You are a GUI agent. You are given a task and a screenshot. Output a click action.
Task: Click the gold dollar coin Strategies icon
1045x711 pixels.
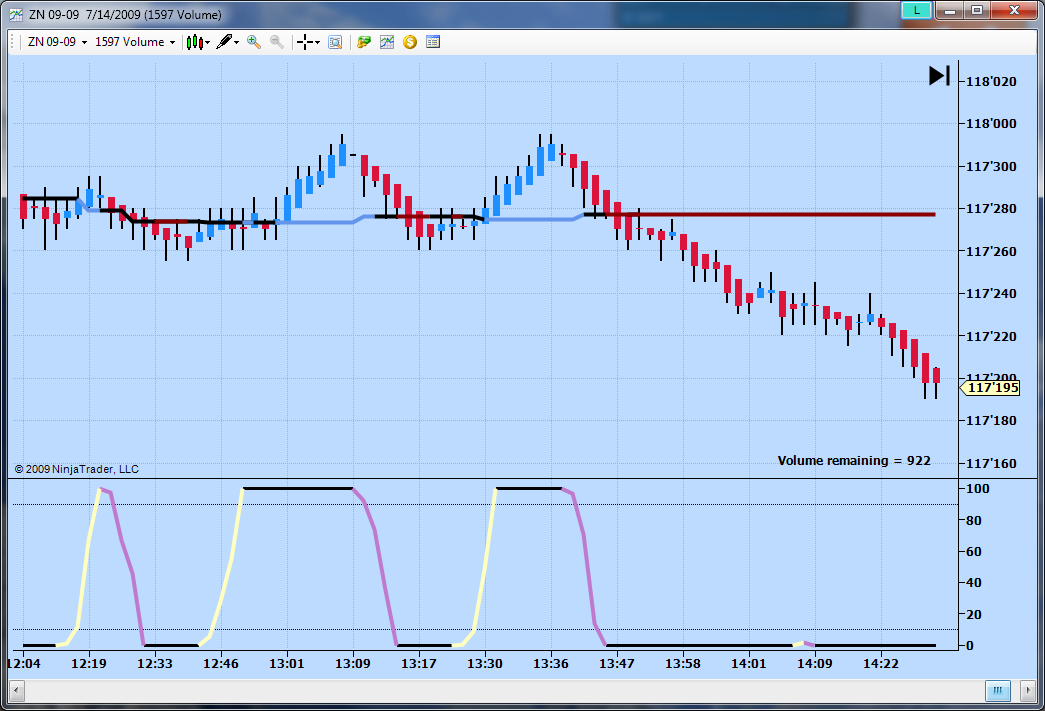[410, 42]
